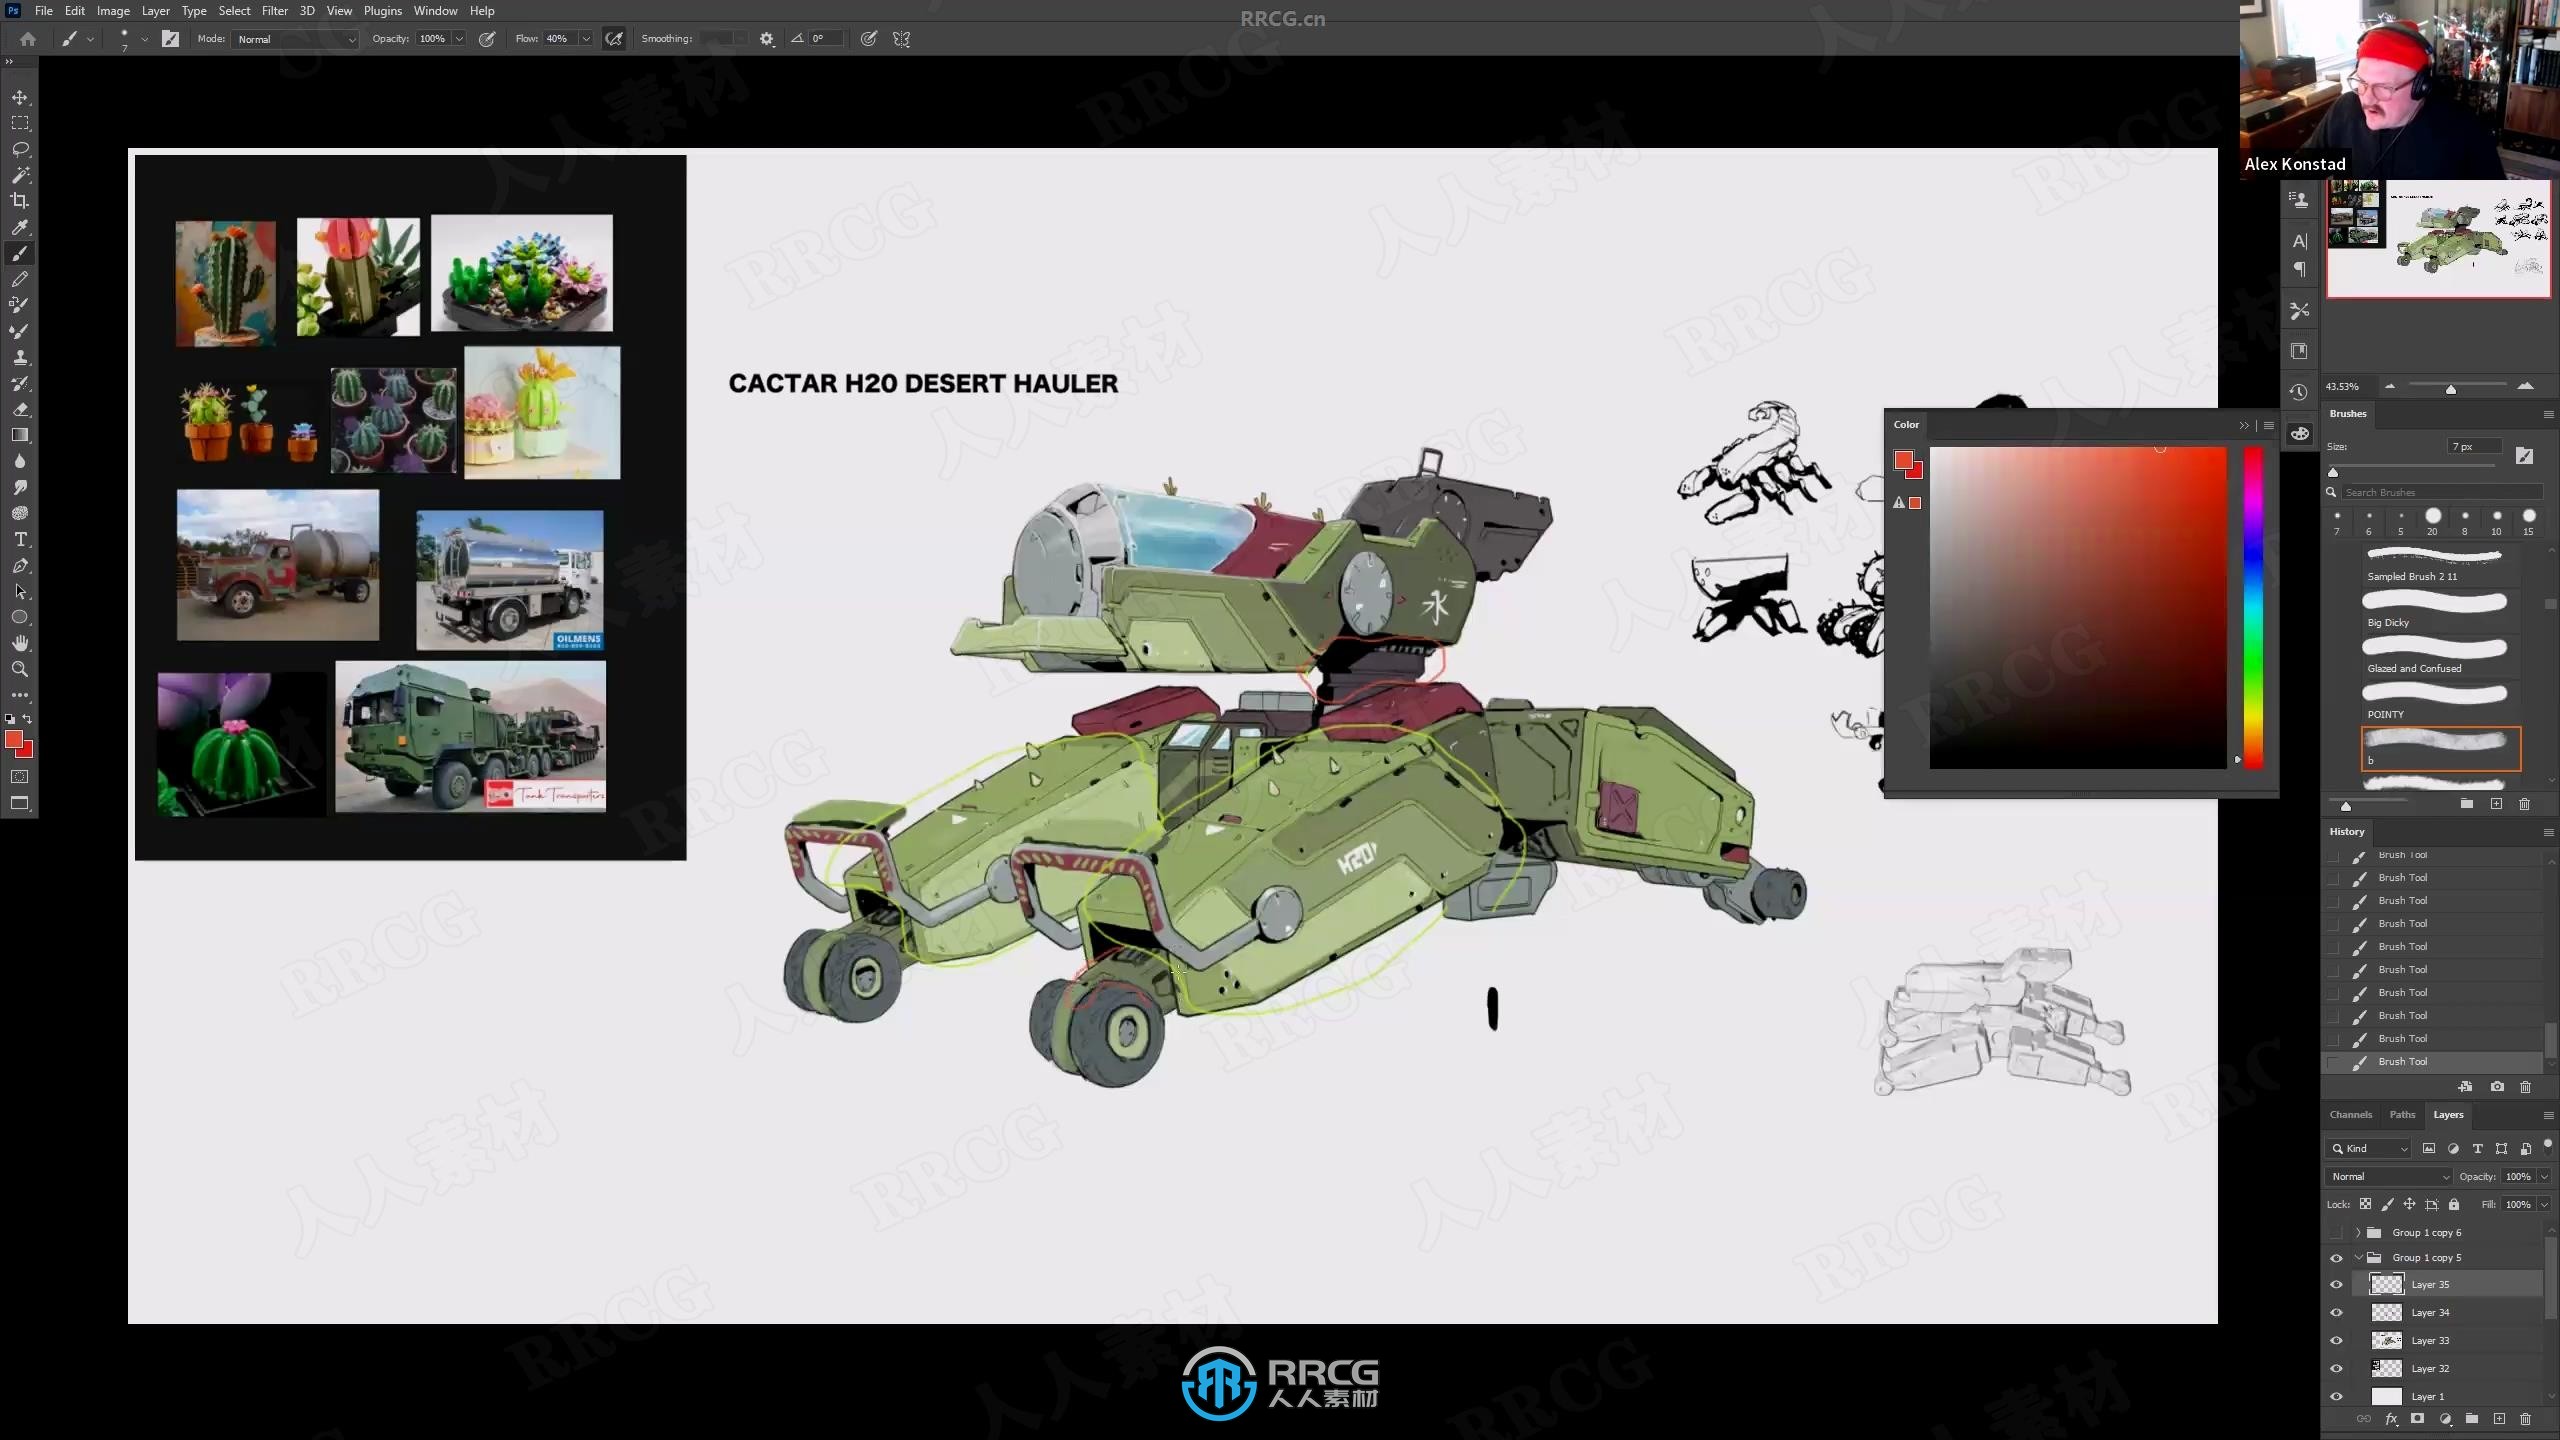Select the Eraser tool
This screenshot has height=1440, width=2560.
tap(19, 409)
